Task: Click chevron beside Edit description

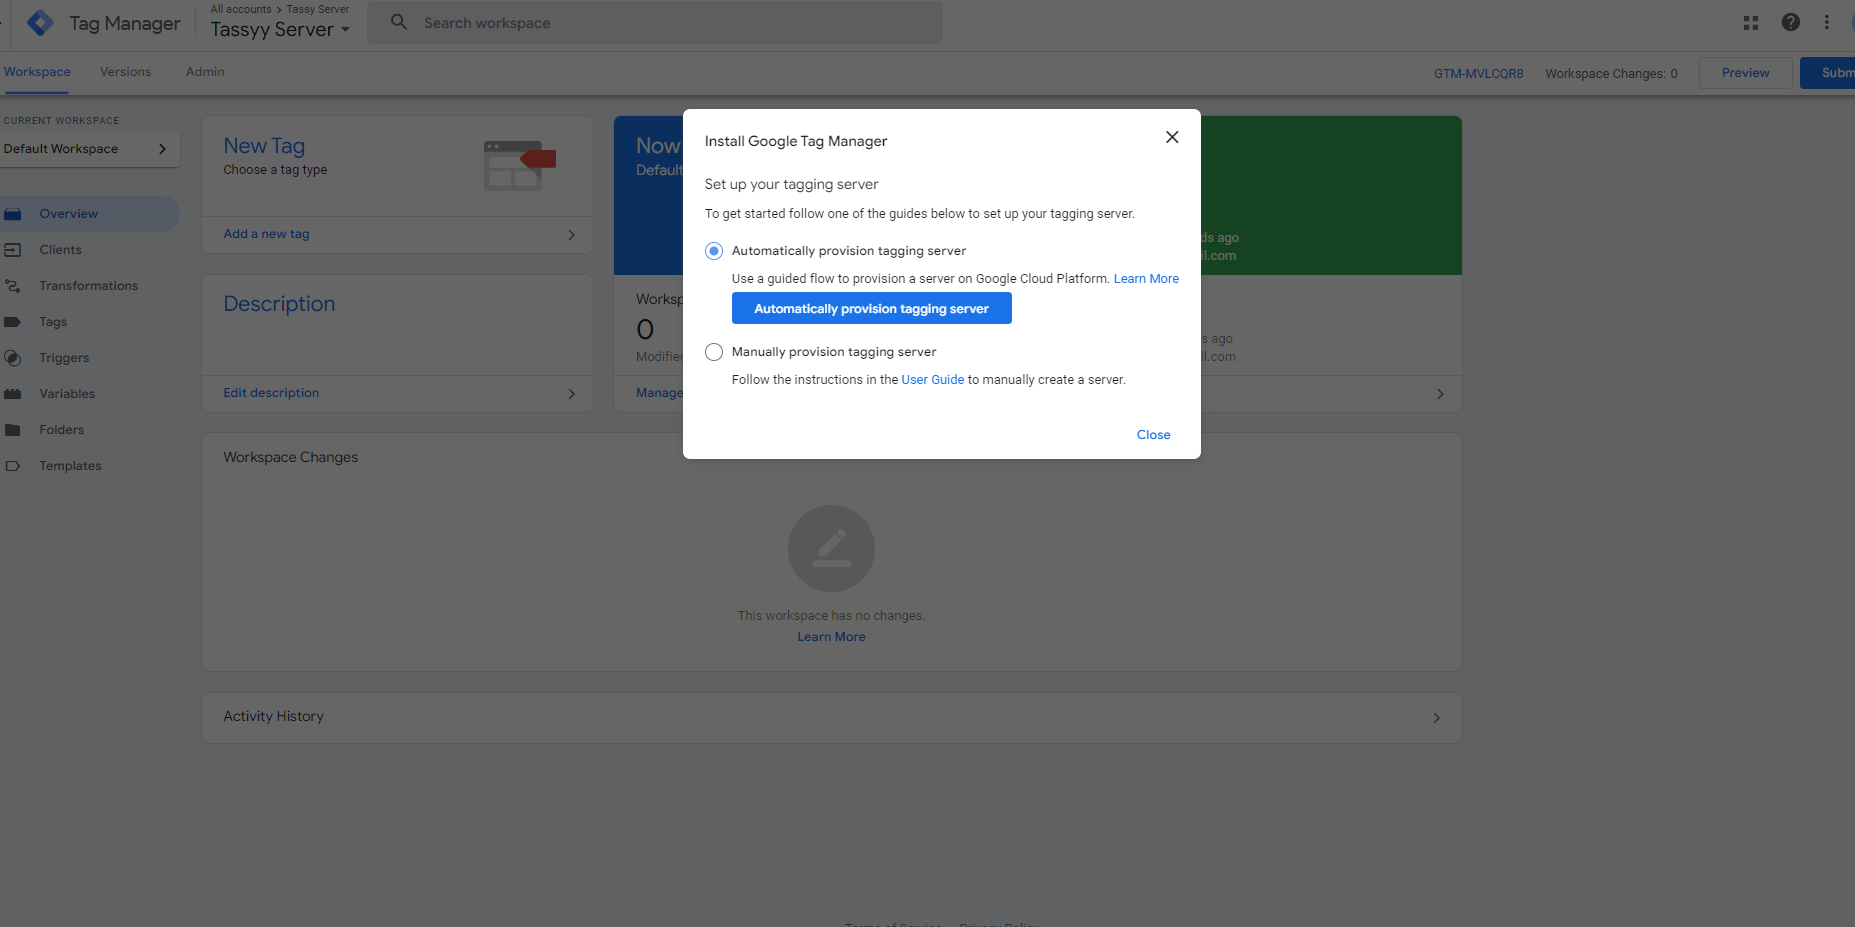Action: 571,394
